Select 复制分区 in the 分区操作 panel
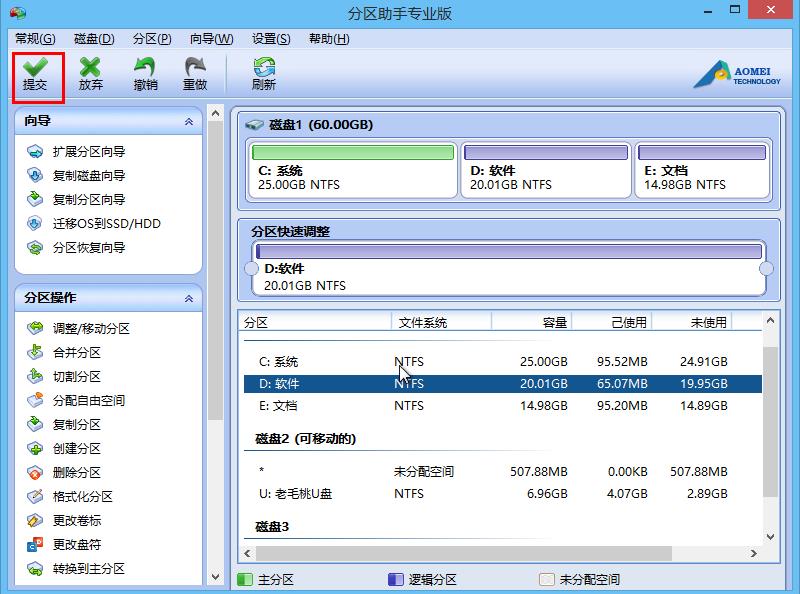This screenshot has height=594, width=800. pyautogui.click(x=77, y=424)
